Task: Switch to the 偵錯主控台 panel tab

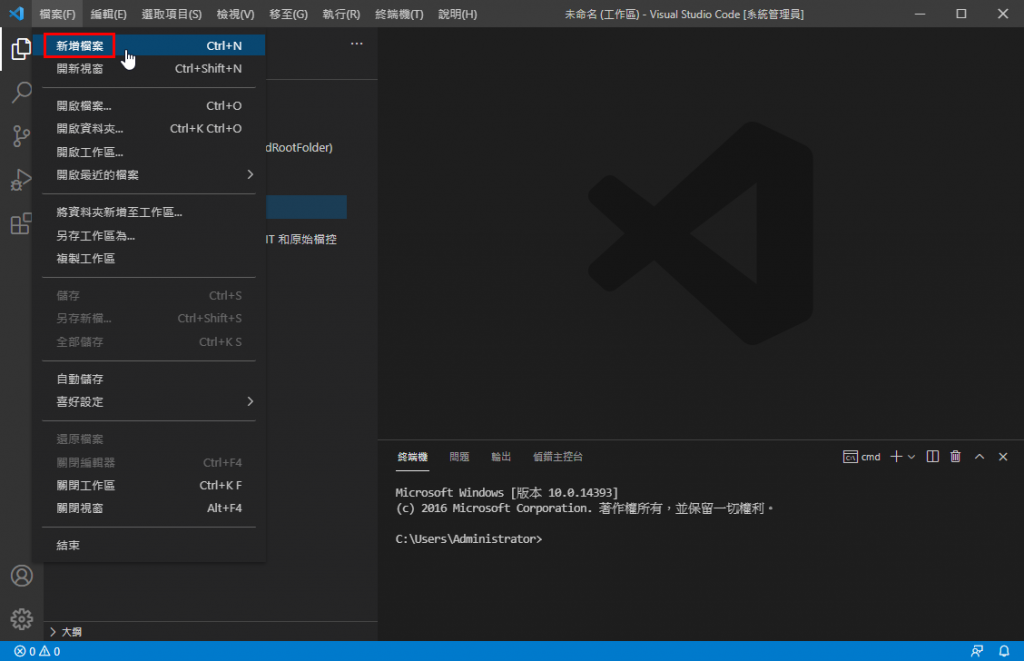Action: [558, 457]
